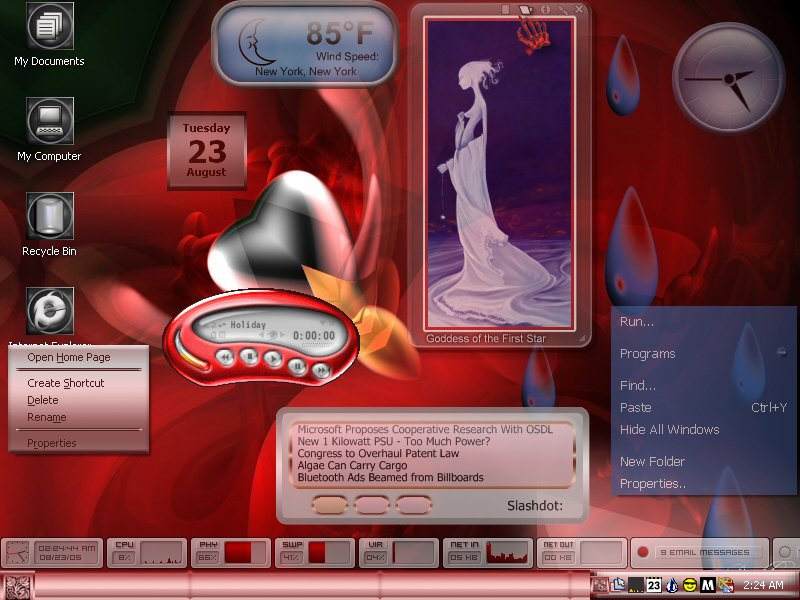The width and height of the screenshot is (800, 600).
Task: Select Delete in the context menu
Action: pyautogui.click(x=43, y=401)
